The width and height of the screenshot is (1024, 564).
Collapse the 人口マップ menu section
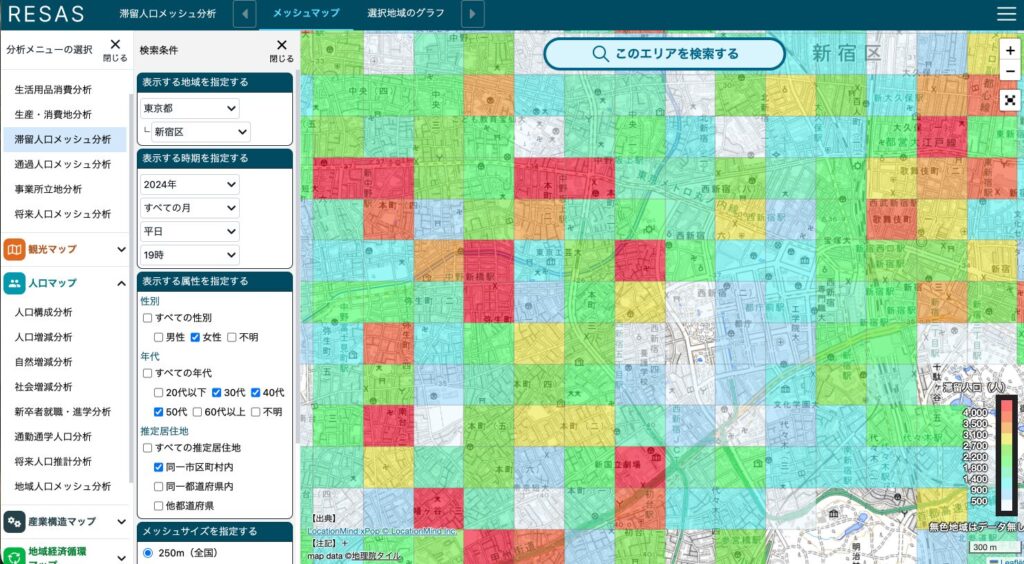pyautogui.click(x=121, y=283)
